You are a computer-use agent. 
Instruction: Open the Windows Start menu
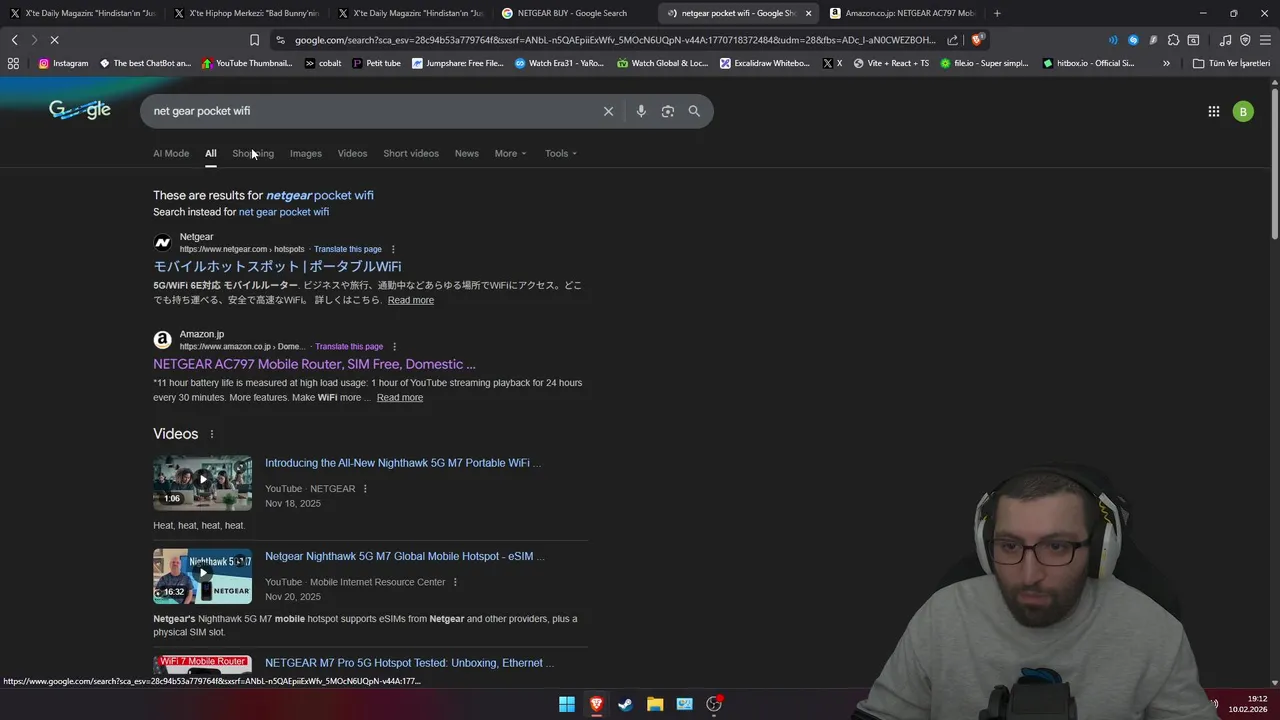567,704
